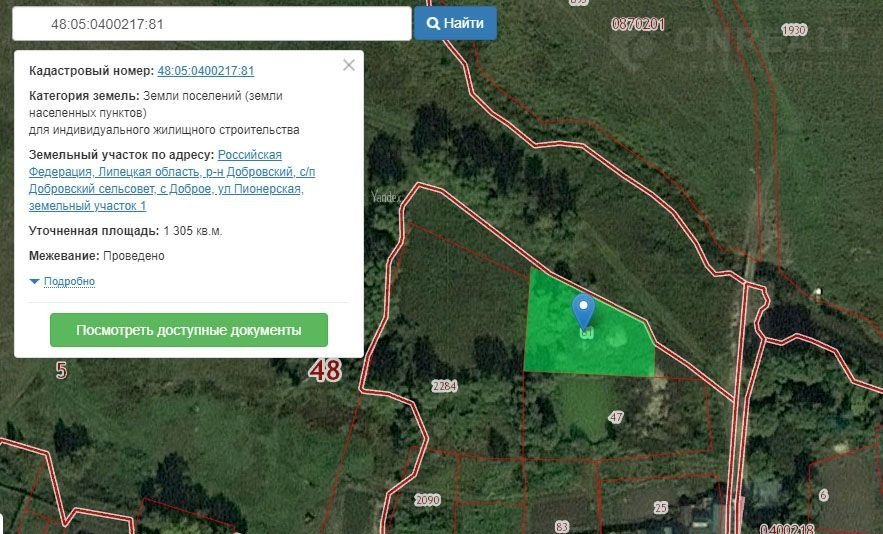Image resolution: width=883 pixels, height=534 pixels.
Task: Click parcel labeled 25 on map
Action: [660, 508]
